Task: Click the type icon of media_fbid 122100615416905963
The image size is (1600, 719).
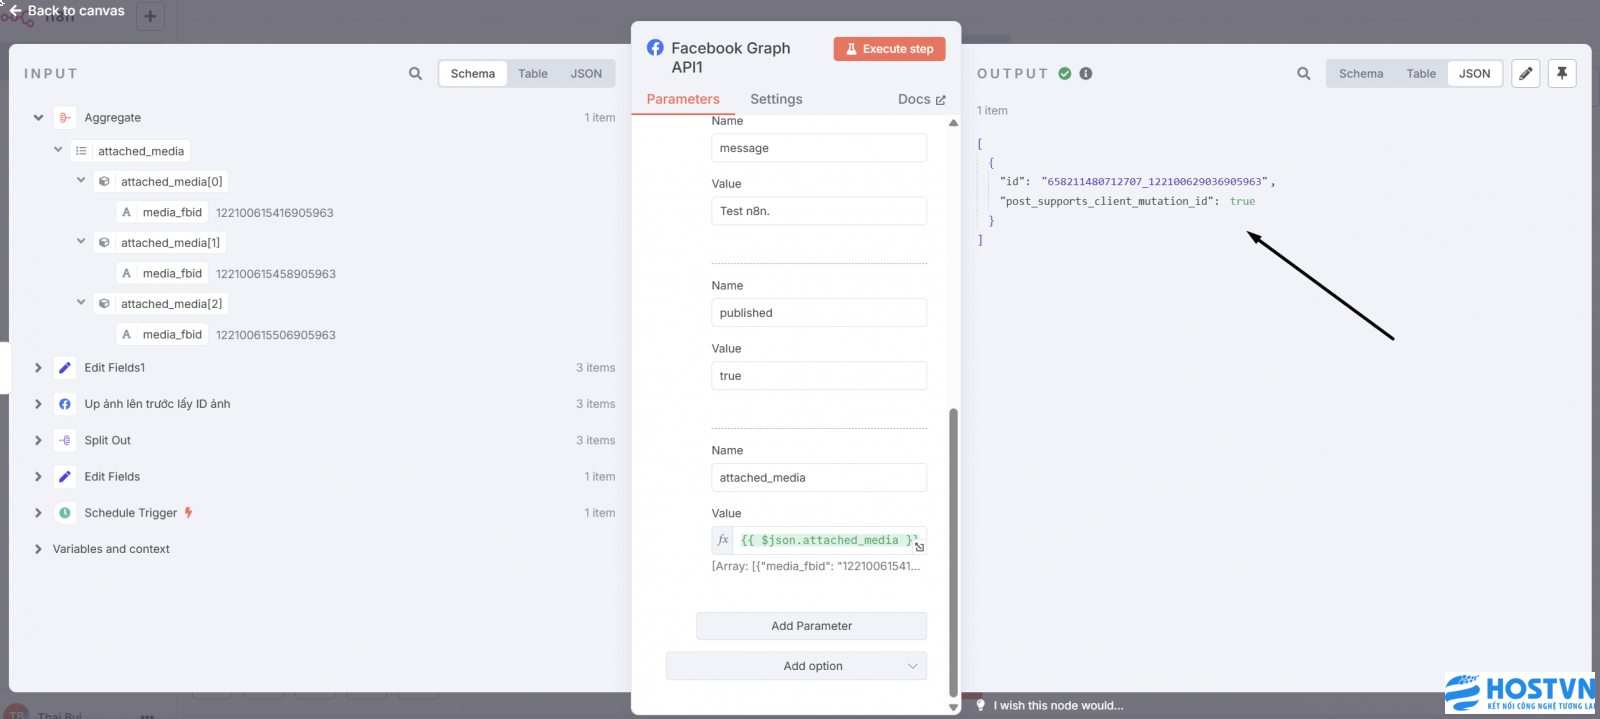Action: (126, 213)
